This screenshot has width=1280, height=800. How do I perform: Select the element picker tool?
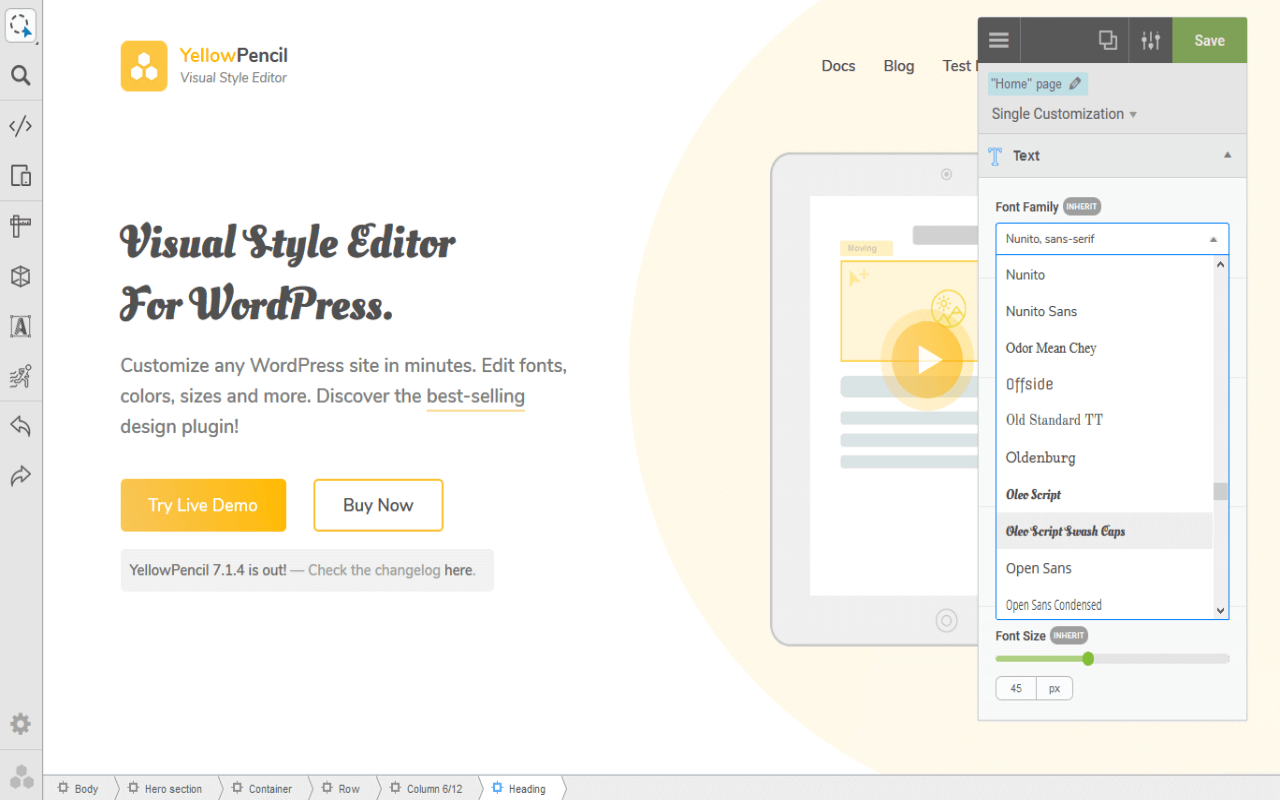point(20,25)
